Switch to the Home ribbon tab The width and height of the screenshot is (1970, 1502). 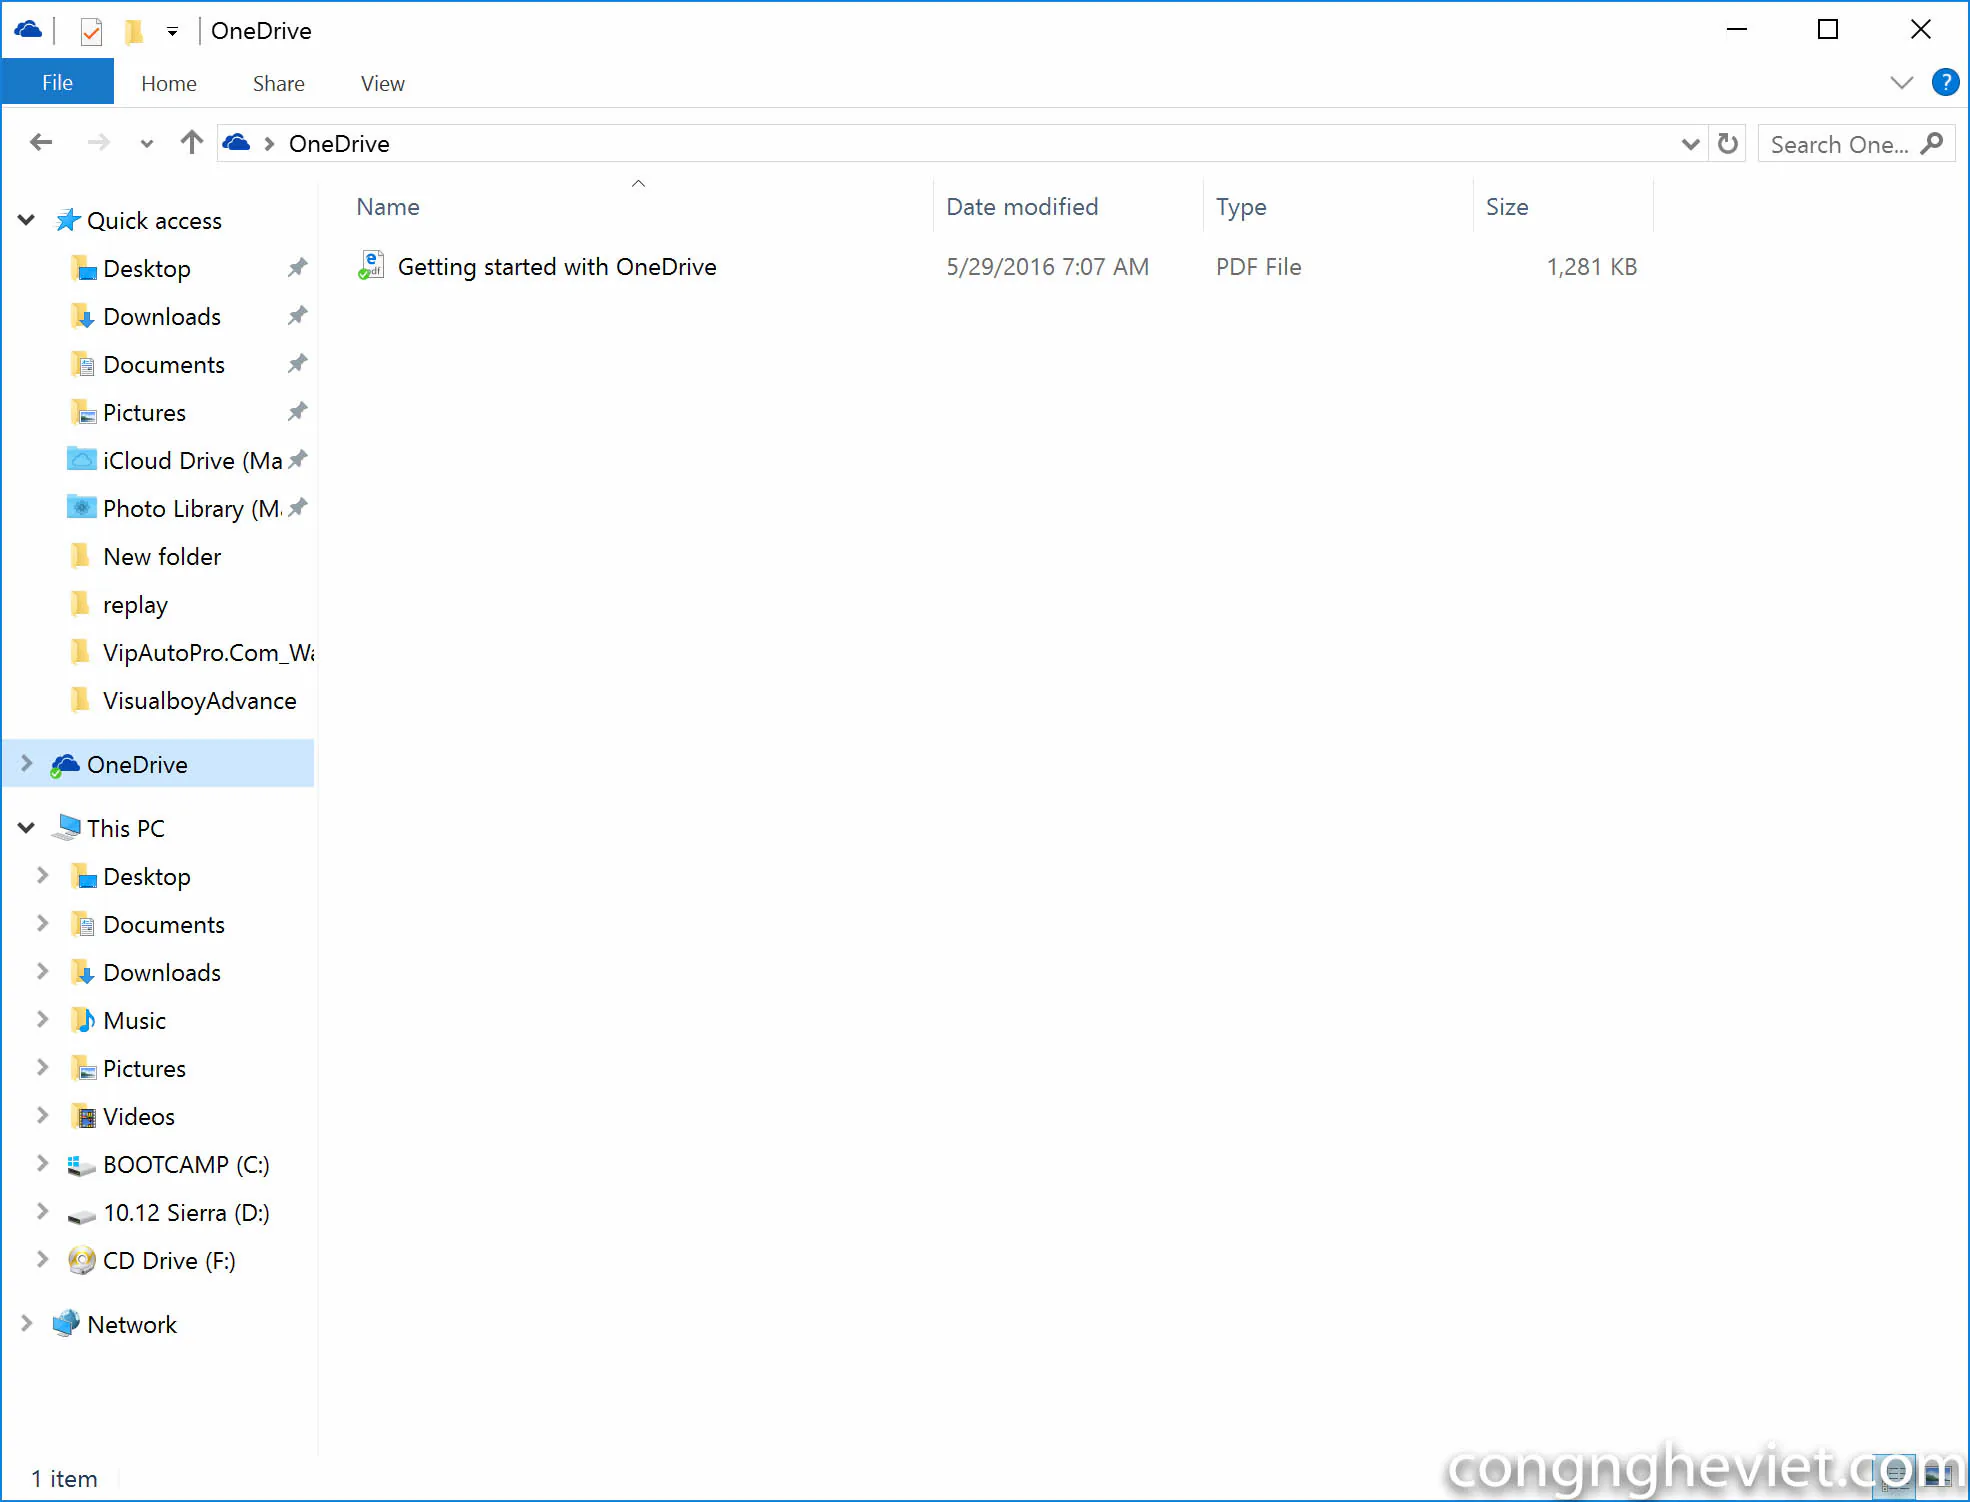point(168,84)
